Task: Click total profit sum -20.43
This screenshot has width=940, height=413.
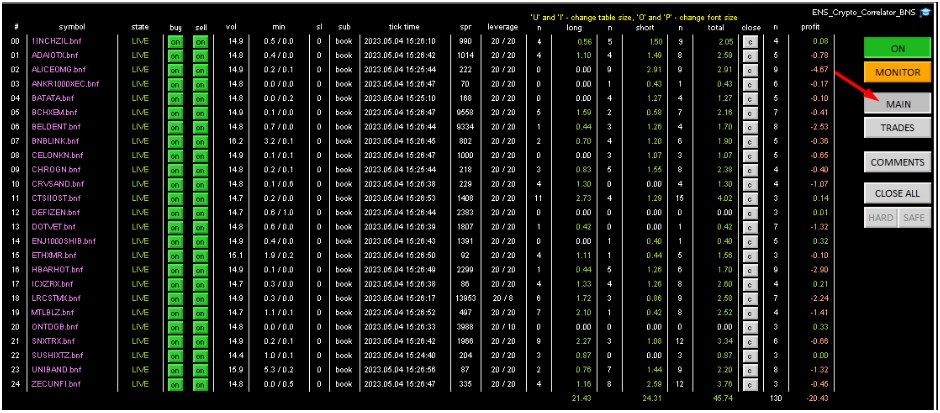Action: (818, 398)
